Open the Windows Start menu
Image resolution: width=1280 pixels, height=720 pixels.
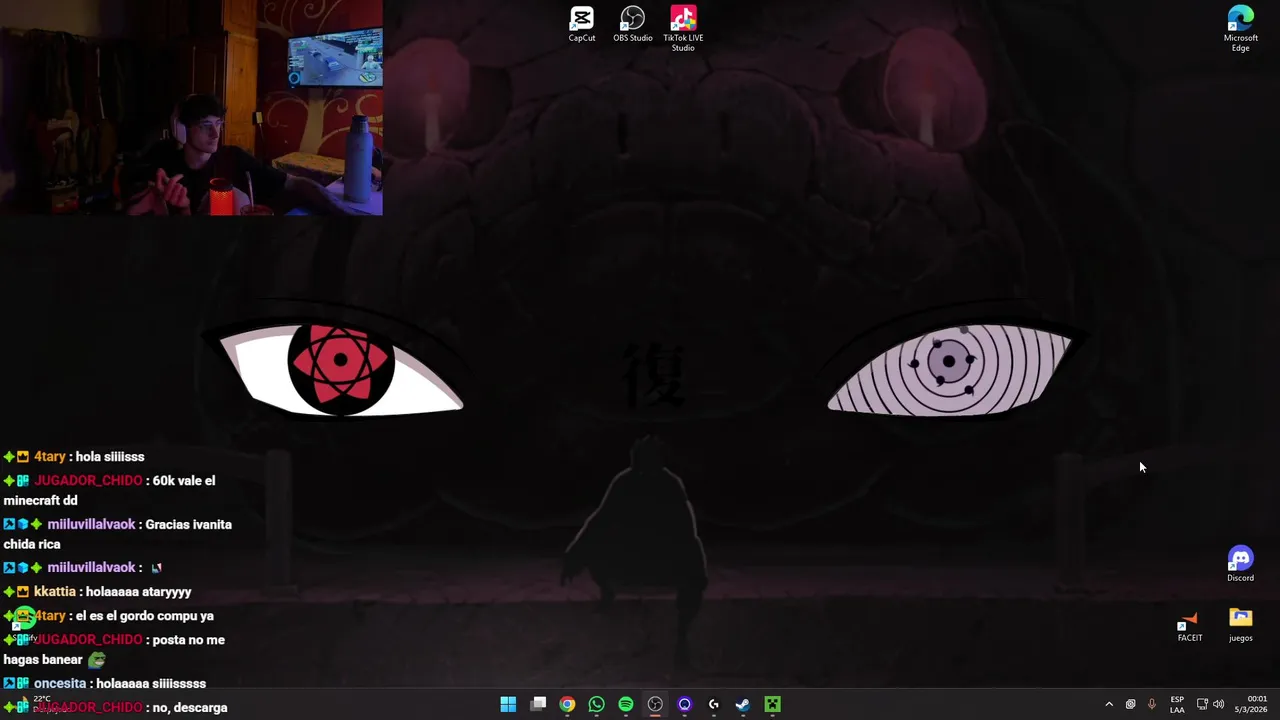coord(508,705)
